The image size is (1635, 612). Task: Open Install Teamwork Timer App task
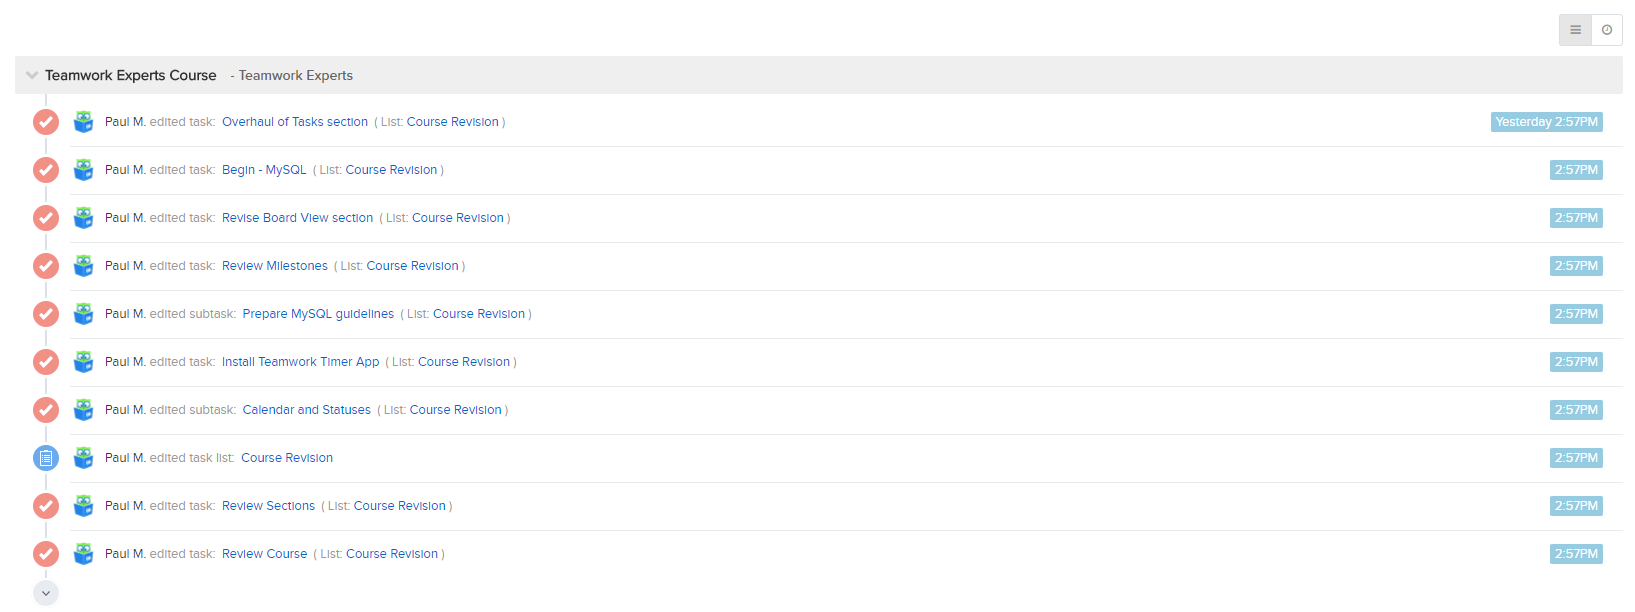point(301,362)
